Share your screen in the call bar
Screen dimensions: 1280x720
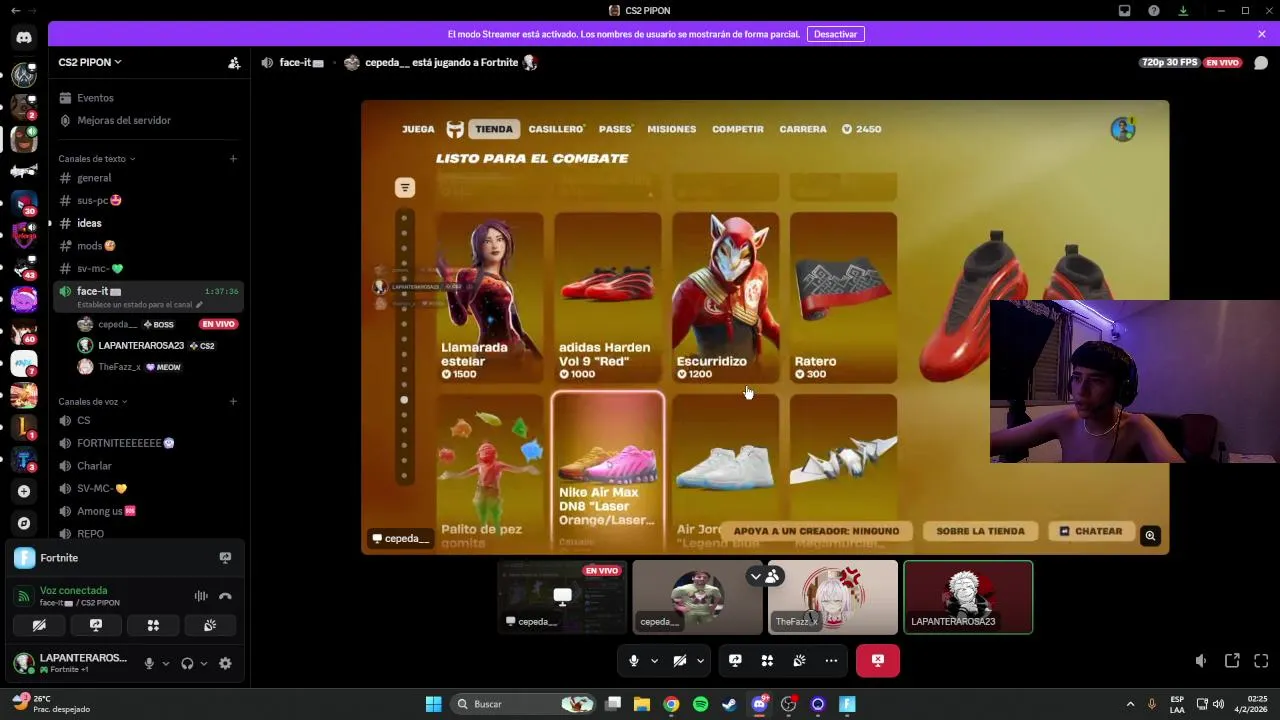coord(735,660)
